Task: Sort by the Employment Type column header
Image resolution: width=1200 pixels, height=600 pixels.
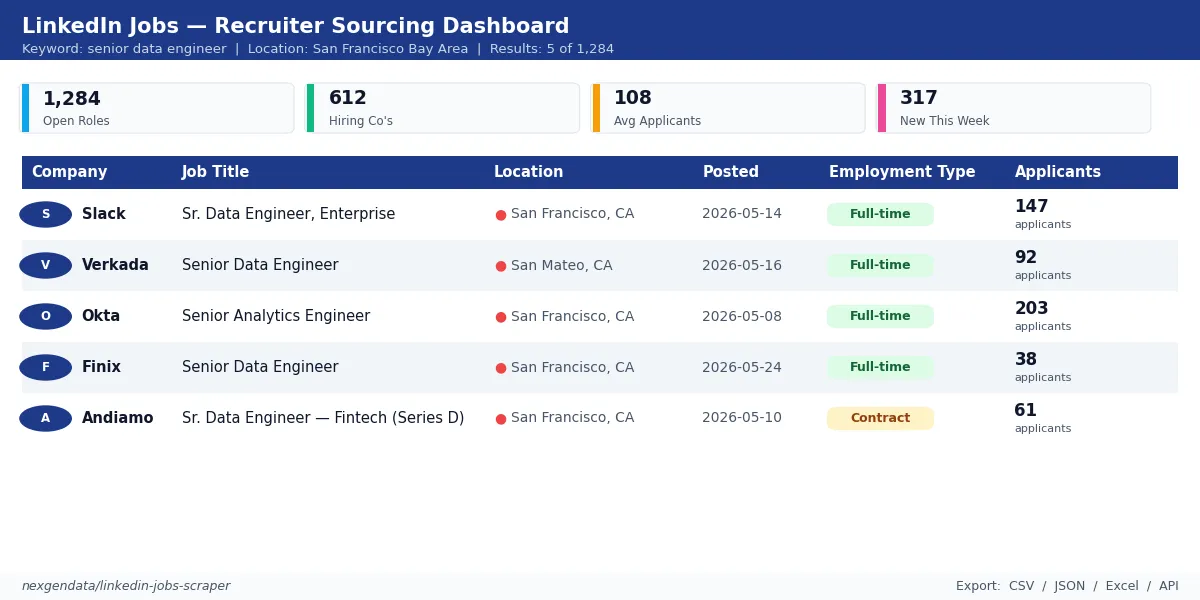Action: click(902, 172)
